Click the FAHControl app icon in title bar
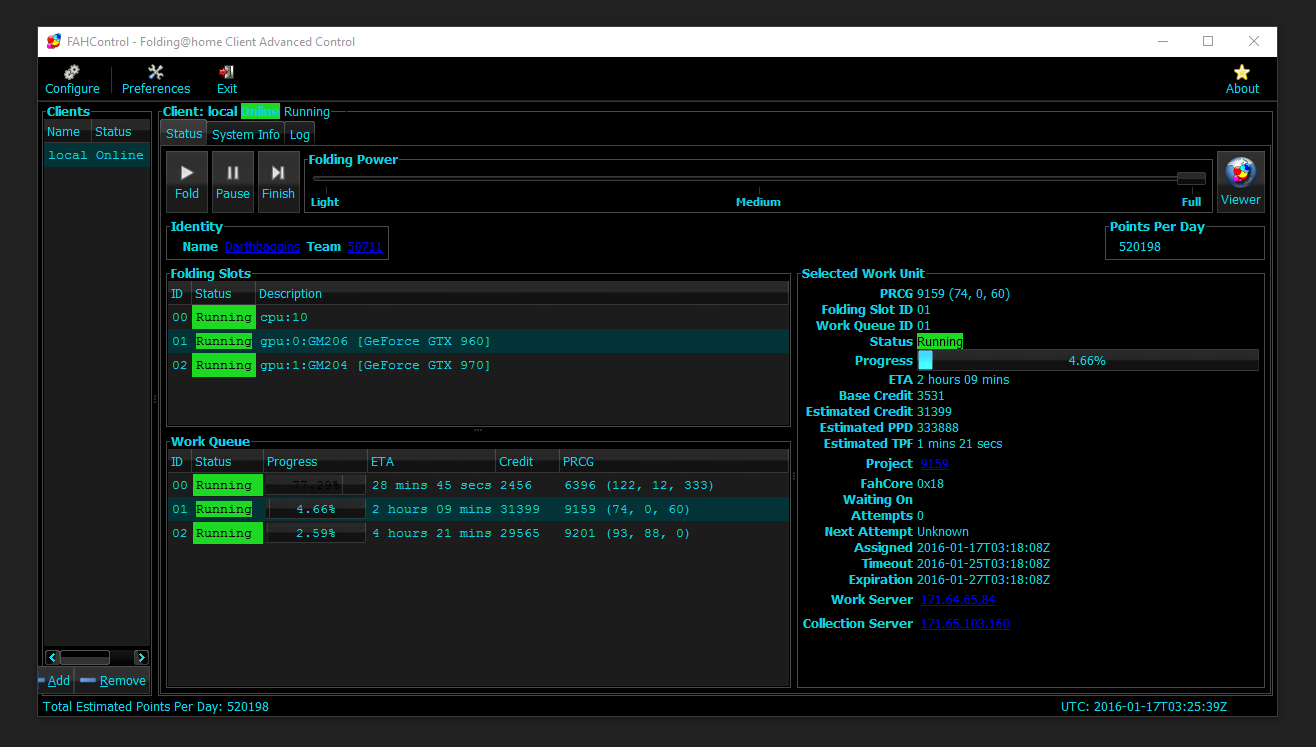The width and height of the screenshot is (1316, 747). [54, 41]
